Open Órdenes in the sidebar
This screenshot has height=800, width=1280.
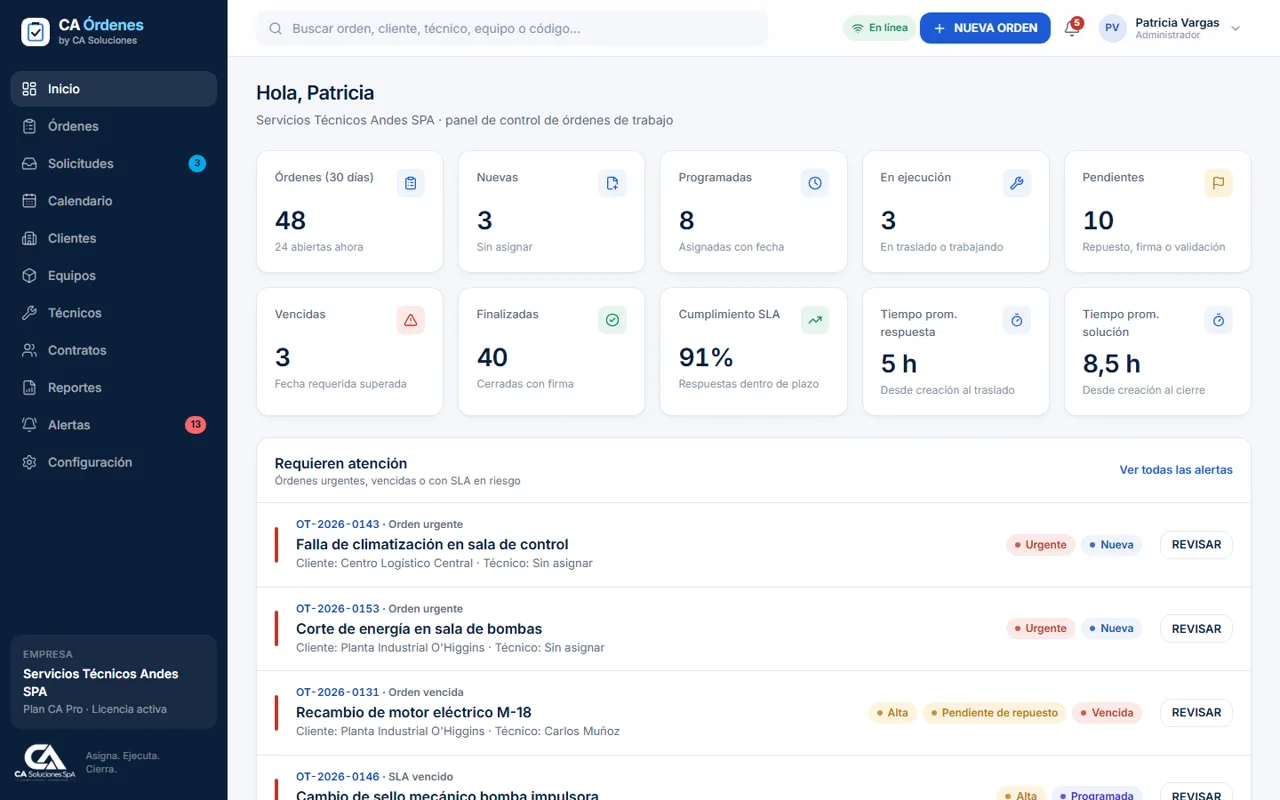pos(114,126)
